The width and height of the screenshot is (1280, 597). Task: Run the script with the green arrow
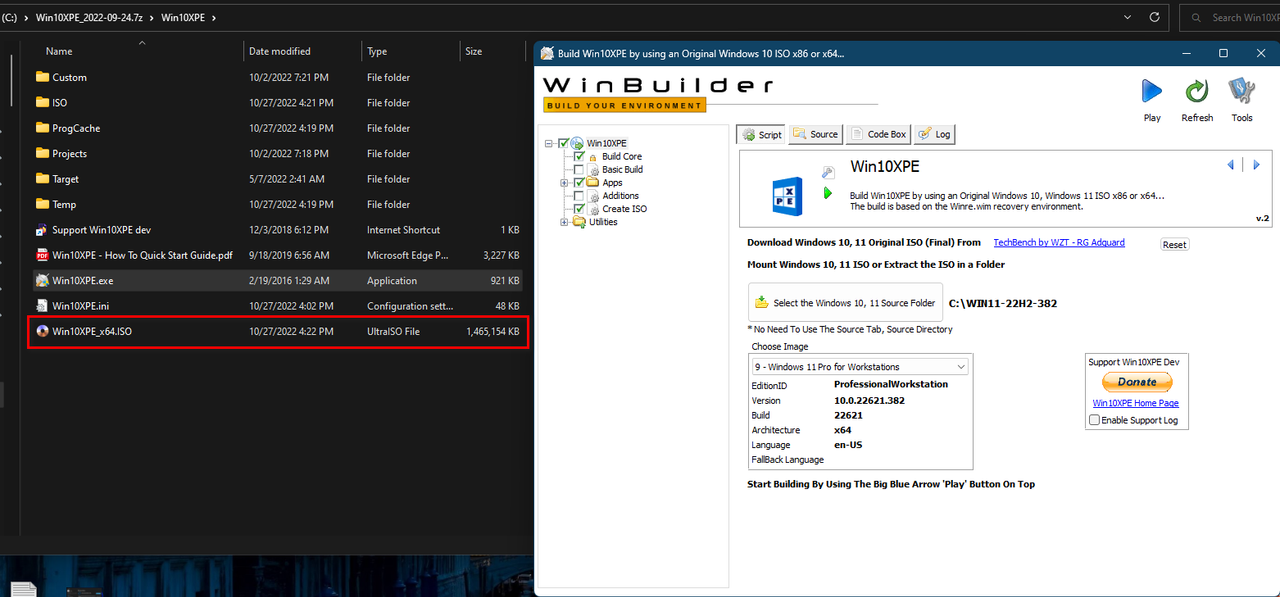coord(828,193)
